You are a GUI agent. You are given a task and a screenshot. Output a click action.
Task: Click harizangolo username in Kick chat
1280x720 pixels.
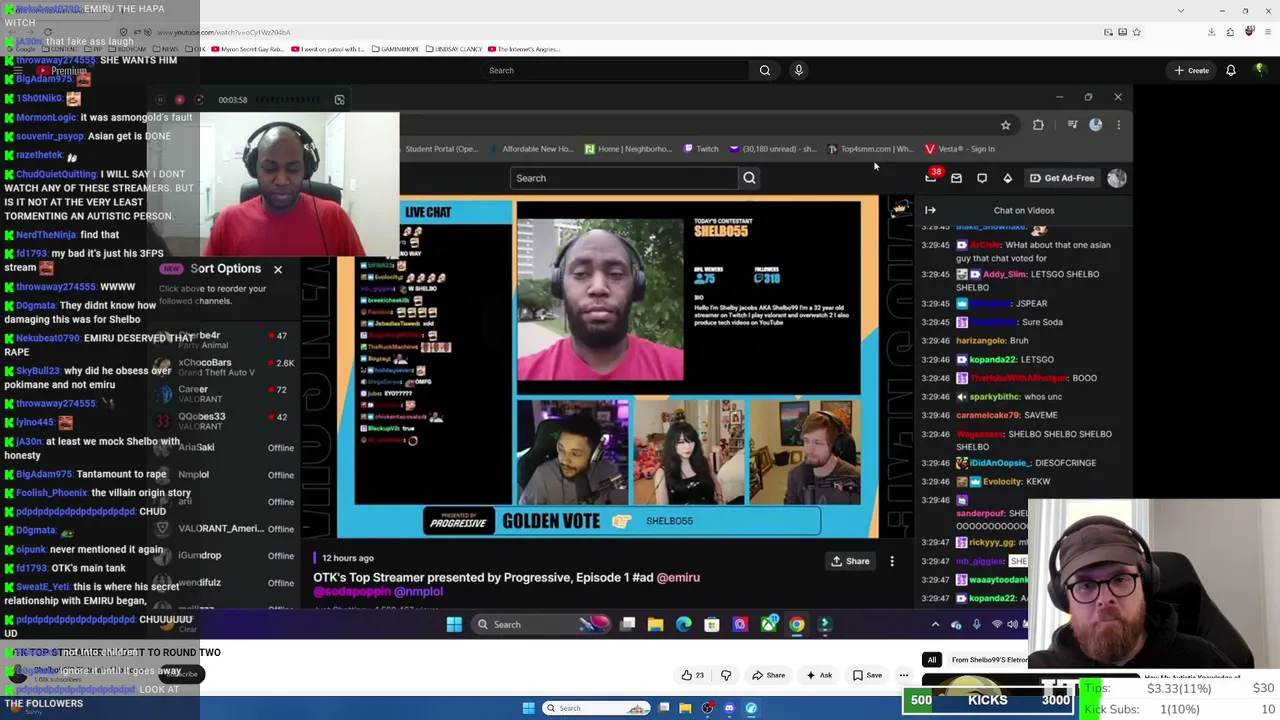981,341
